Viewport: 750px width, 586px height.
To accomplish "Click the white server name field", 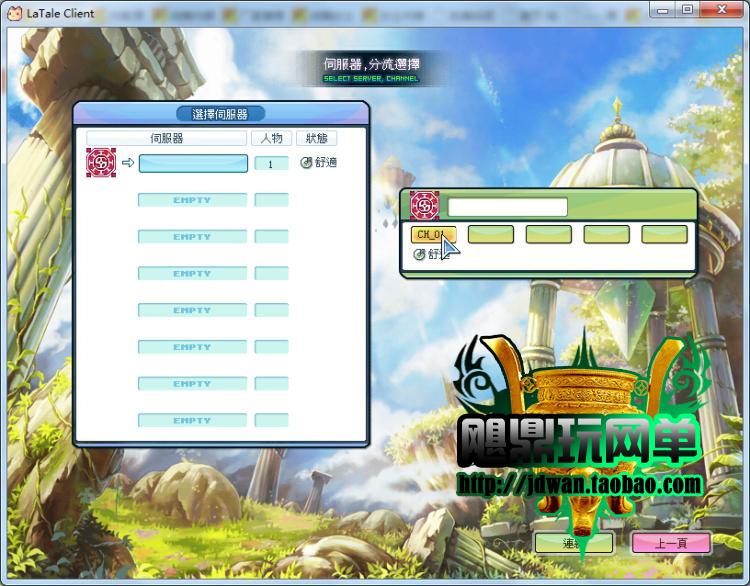I will point(507,207).
